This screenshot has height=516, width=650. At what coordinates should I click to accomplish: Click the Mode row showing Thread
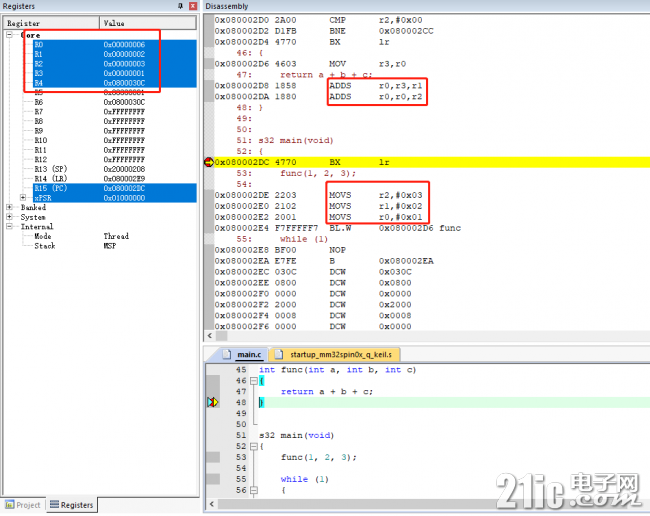(x=114, y=236)
